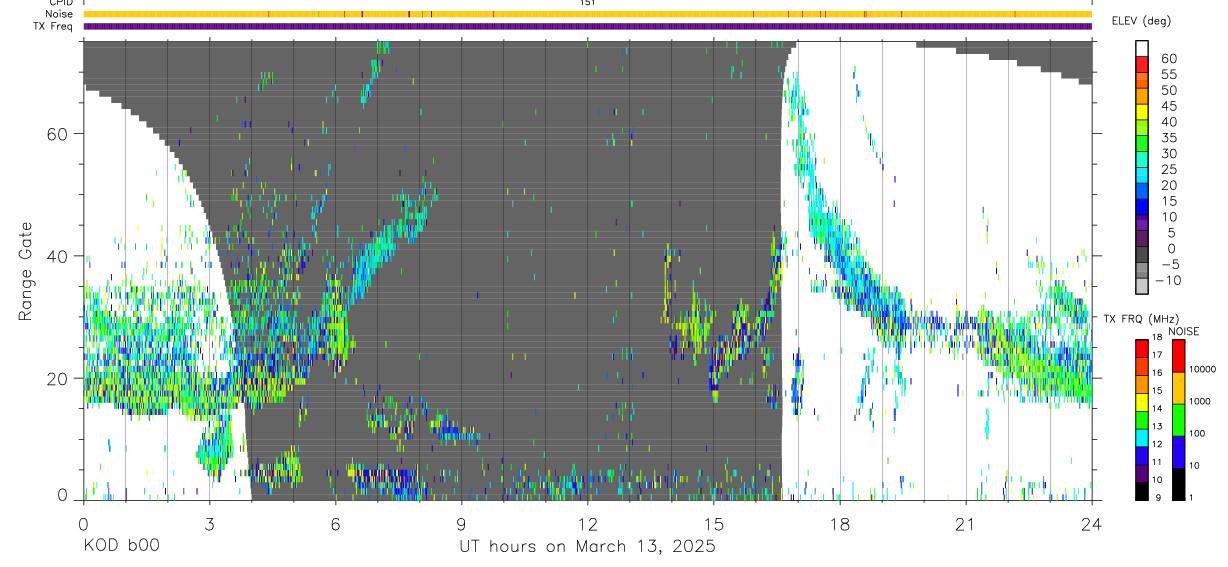Click the Range Gate y-axis title

click(x=27, y=270)
